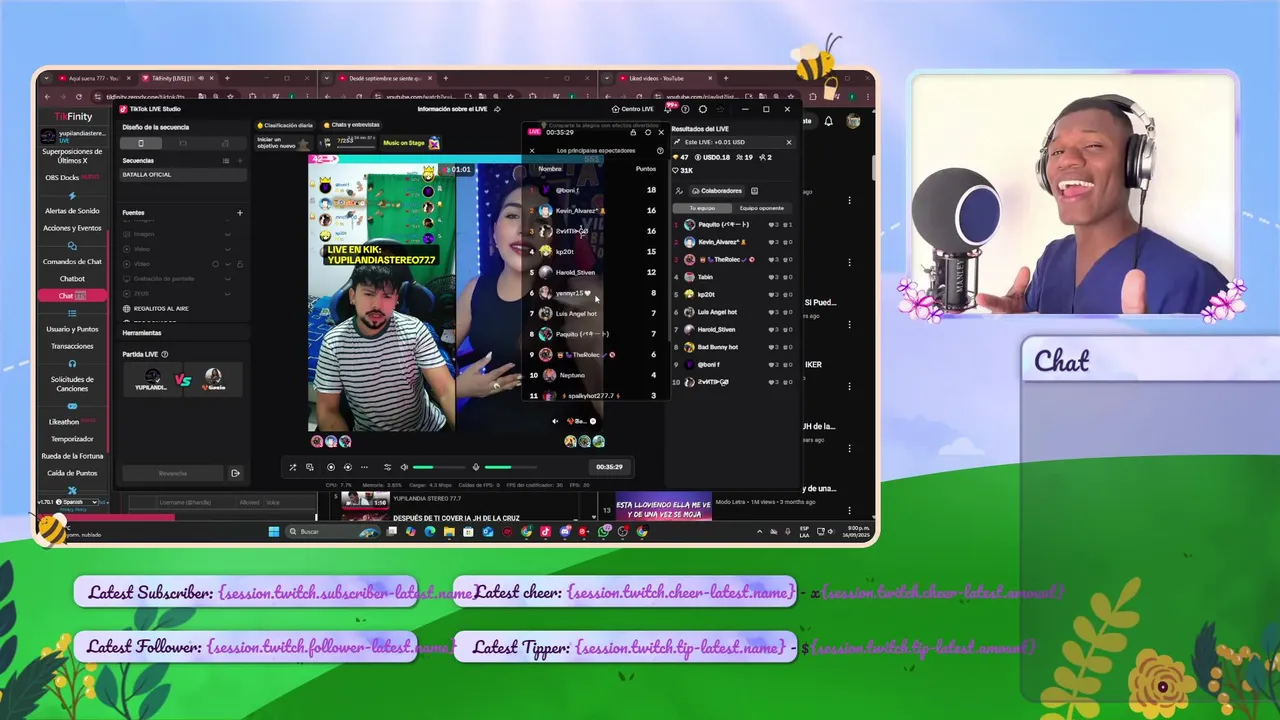This screenshot has width=1280, height=720.
Task: Add a new sequence with Secuencias plus
Action: (240, 161)
